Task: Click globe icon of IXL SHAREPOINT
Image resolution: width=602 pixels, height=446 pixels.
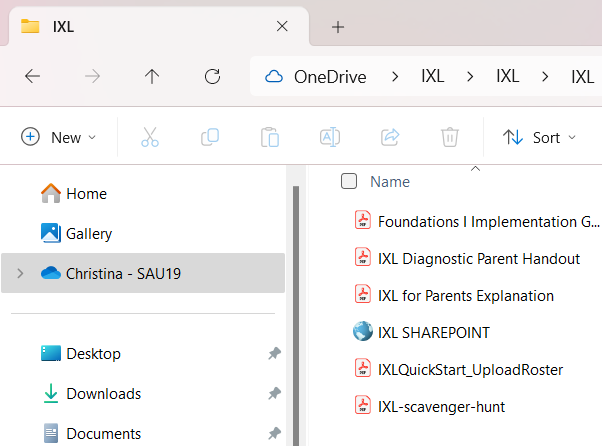Action: [x=363, y=331]
